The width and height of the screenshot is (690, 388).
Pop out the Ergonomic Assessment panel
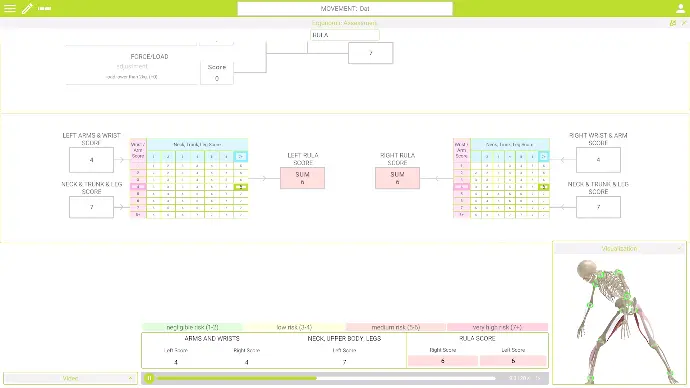673,23
